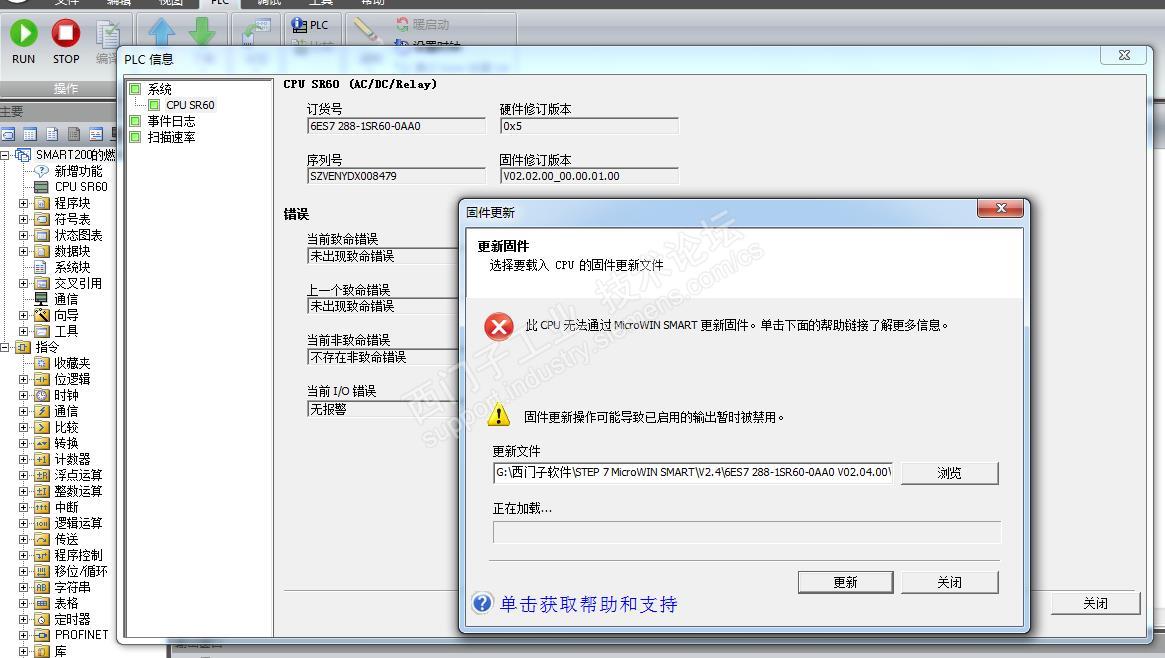Select 事件日志 in PLC info tree
Screen dimensions: 1165x658
pos(171,121)
